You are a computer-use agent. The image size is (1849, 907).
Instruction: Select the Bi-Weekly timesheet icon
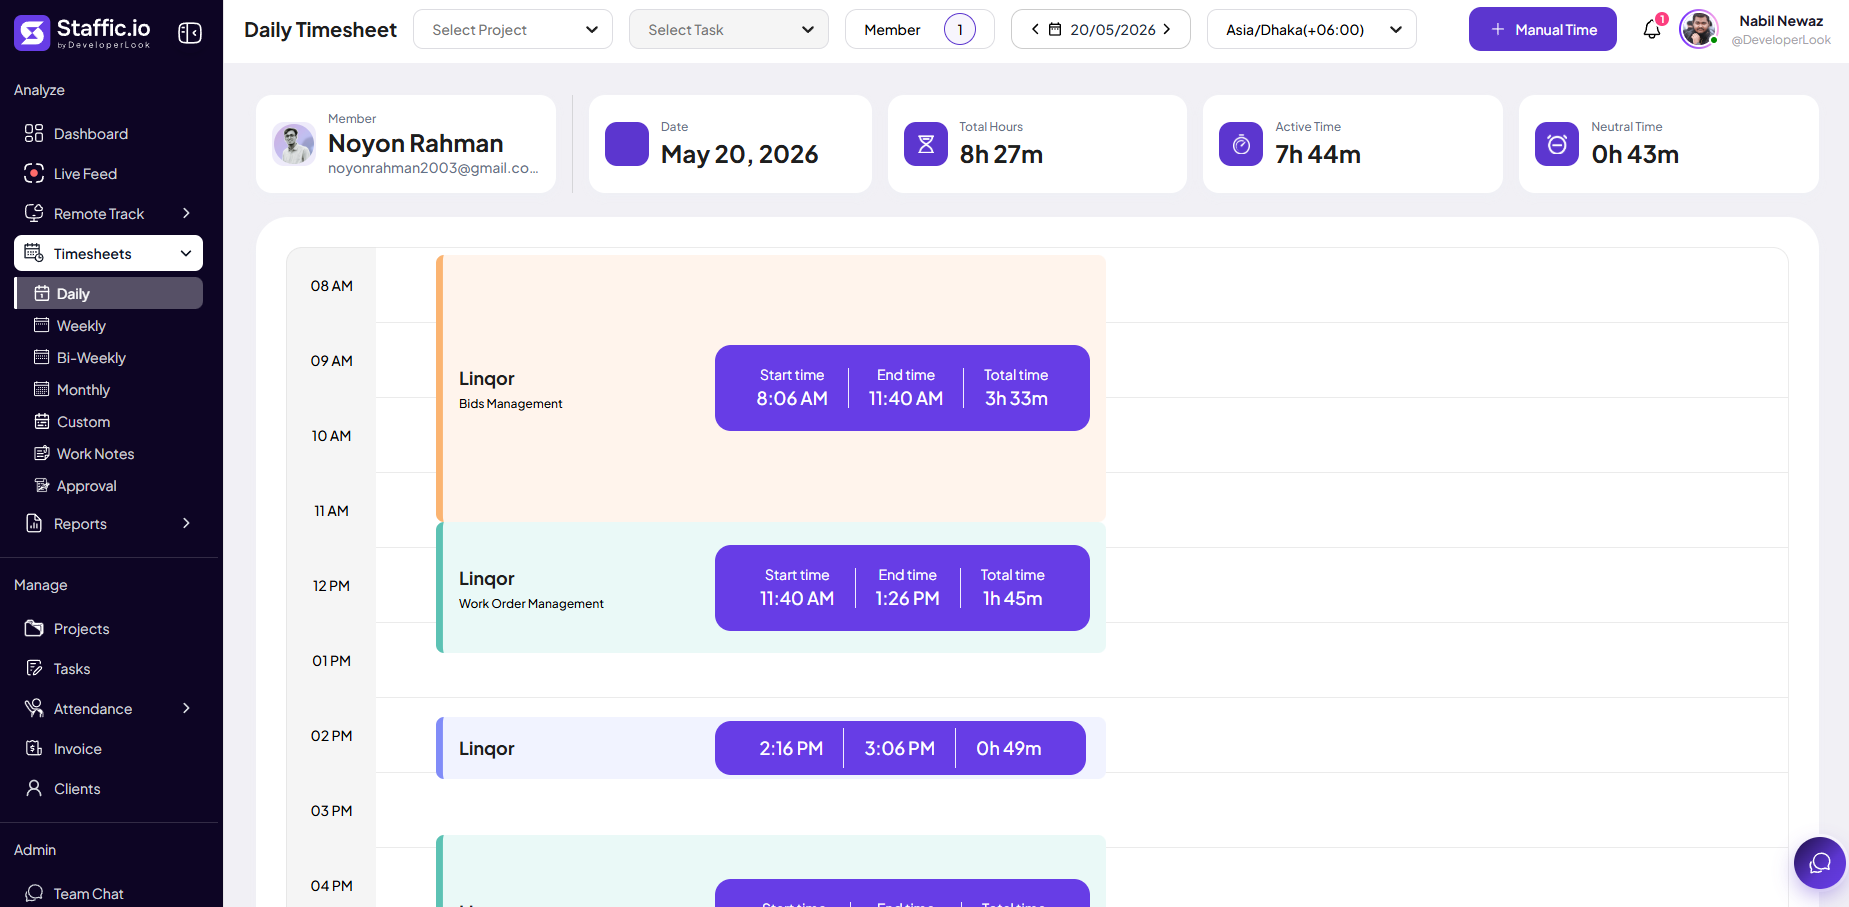(x=42, y=357)
